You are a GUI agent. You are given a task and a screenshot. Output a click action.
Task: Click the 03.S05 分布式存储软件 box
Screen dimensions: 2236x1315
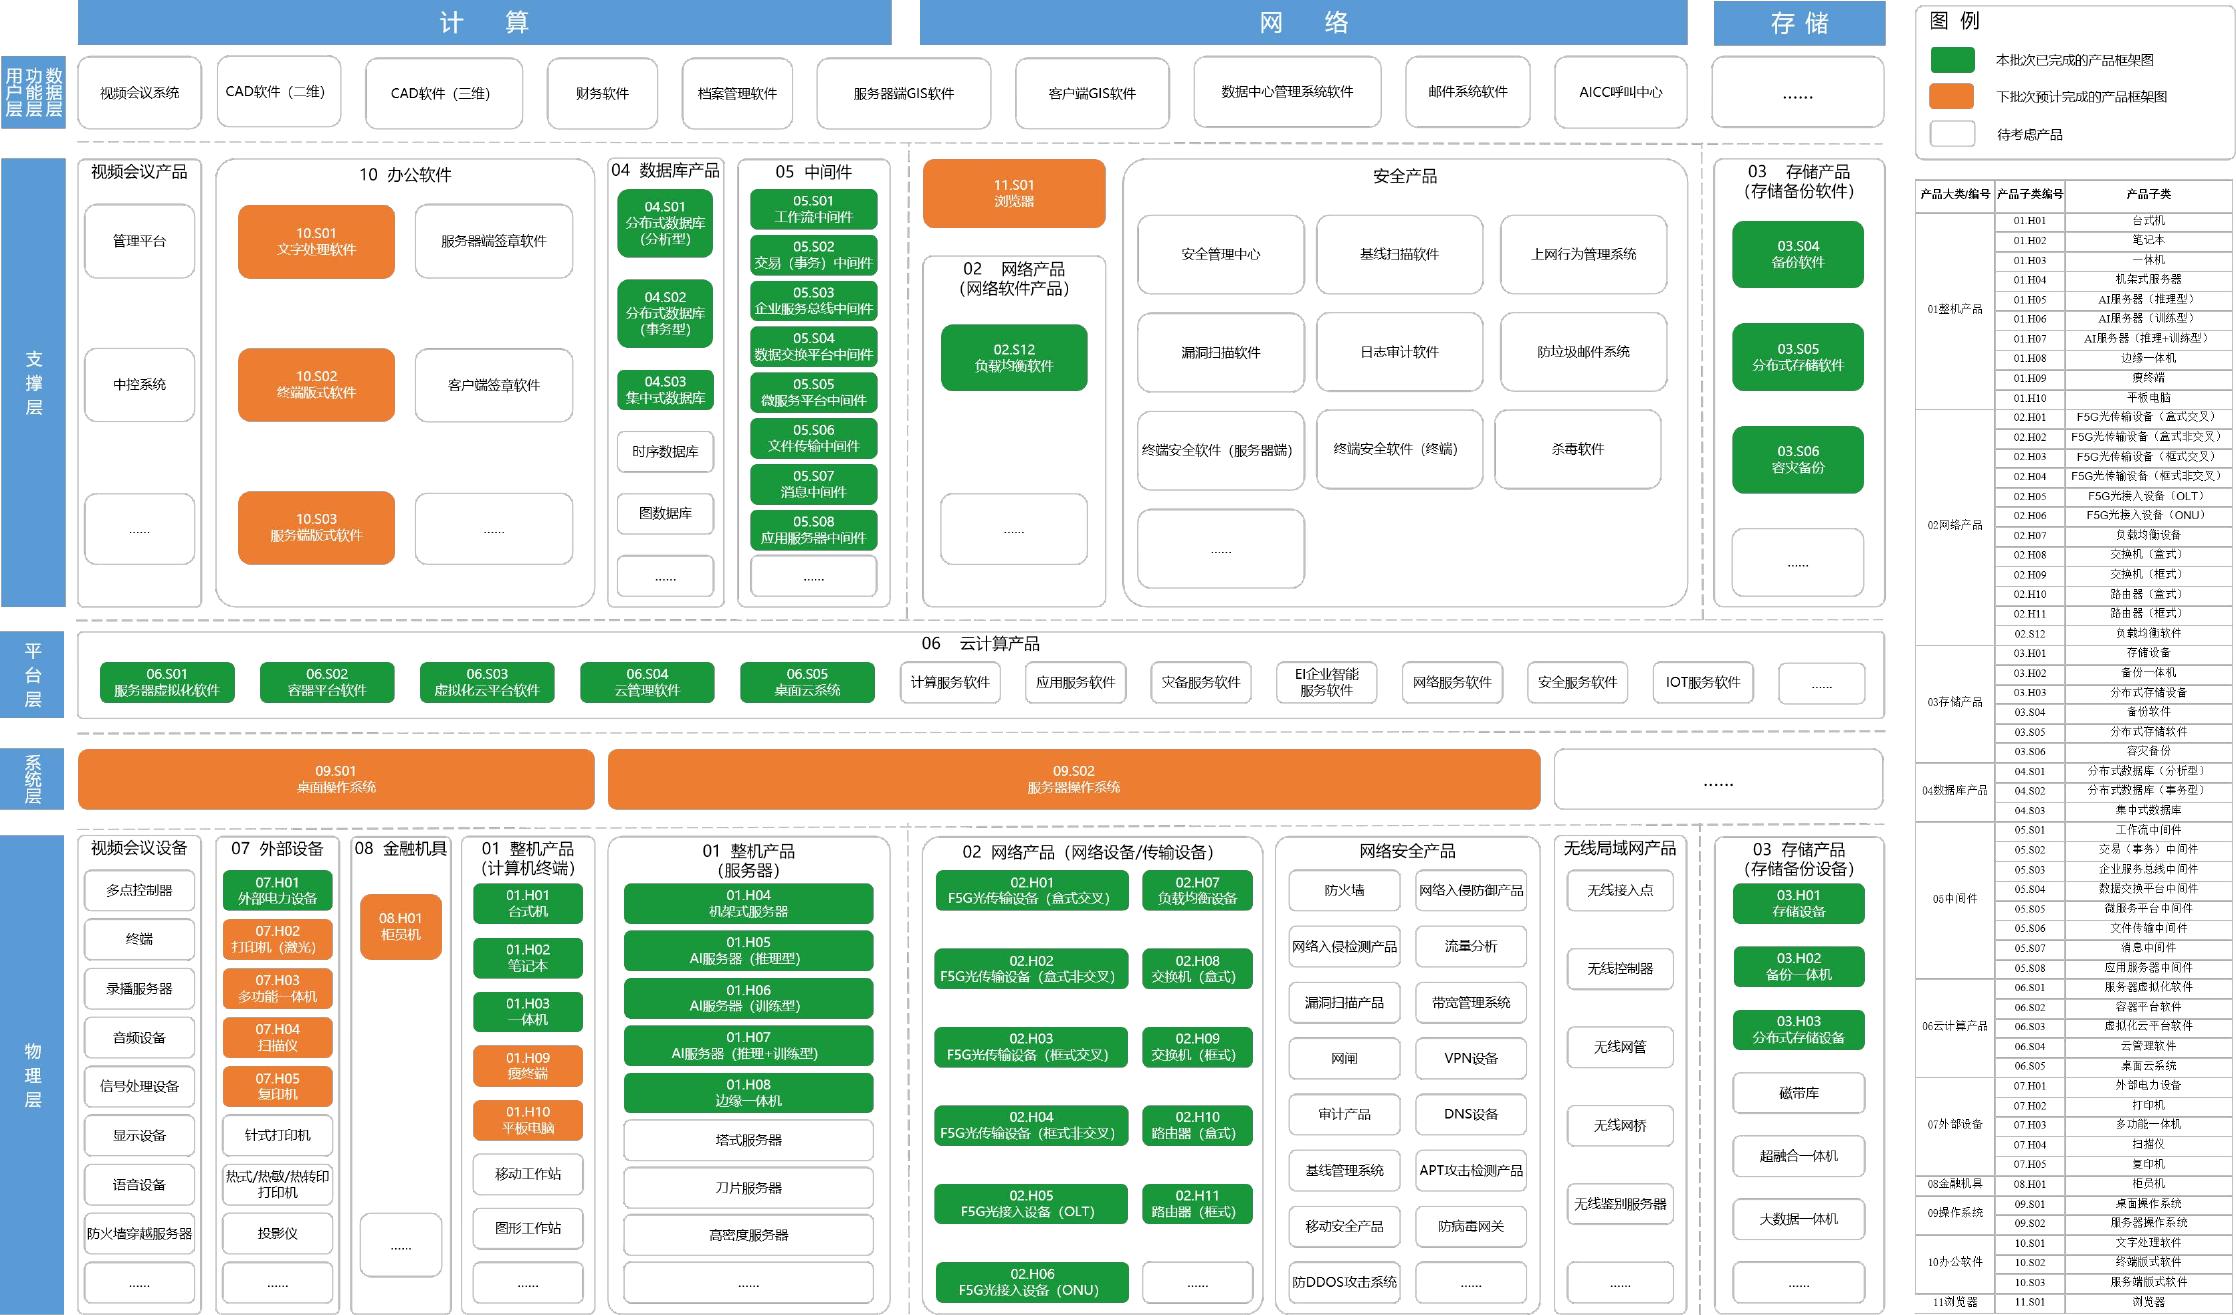coord(1797,356)
